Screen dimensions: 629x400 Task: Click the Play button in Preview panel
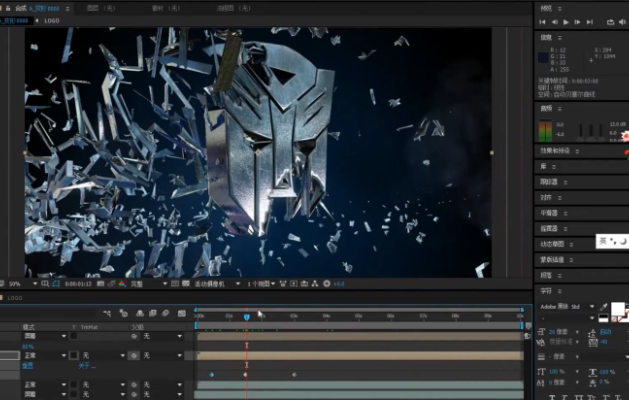point(565,21)
